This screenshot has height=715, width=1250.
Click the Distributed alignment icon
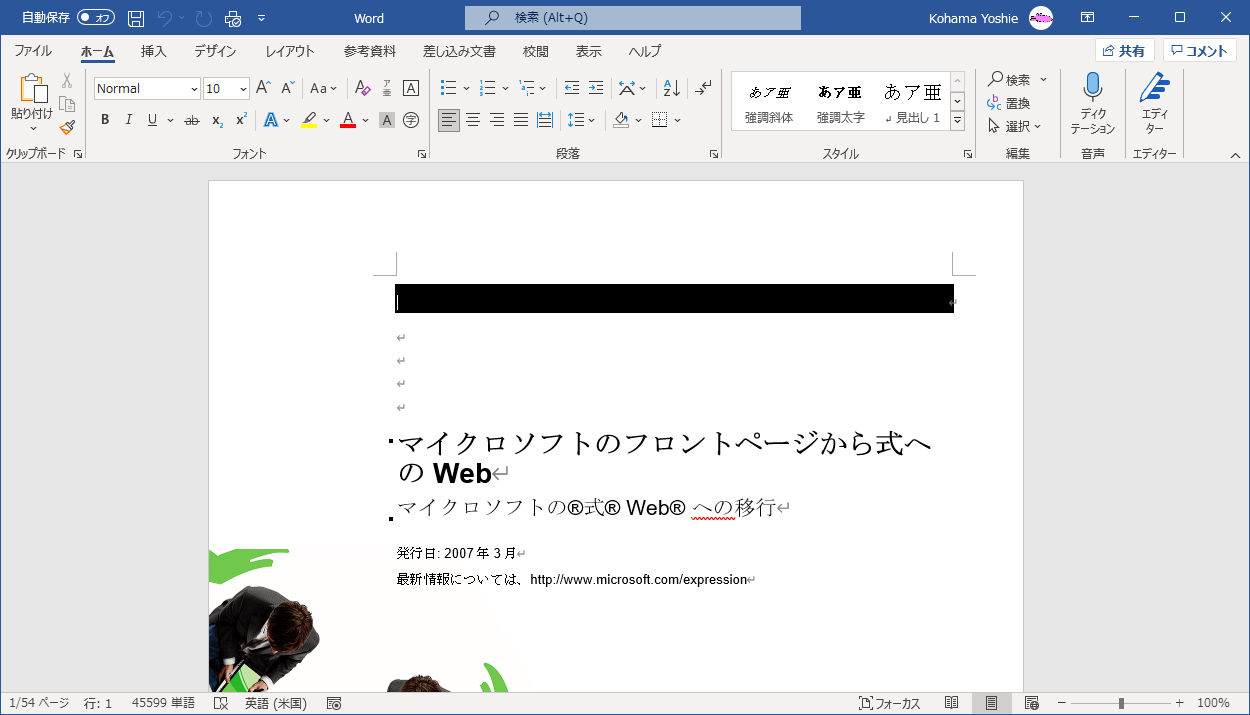[545, 120]
